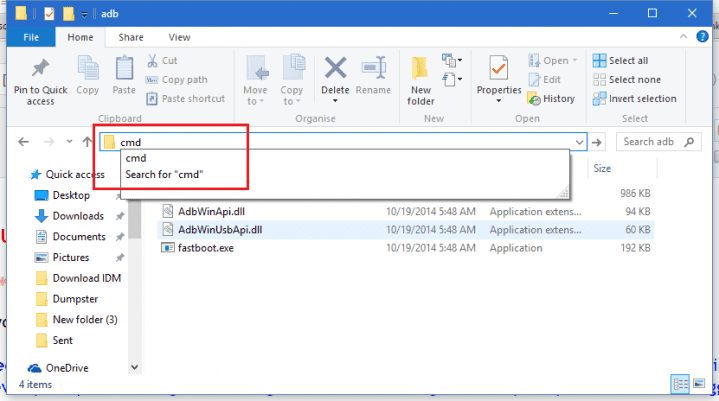Click Select all
This screenshot has height=401, width=719.
[620, 60]
